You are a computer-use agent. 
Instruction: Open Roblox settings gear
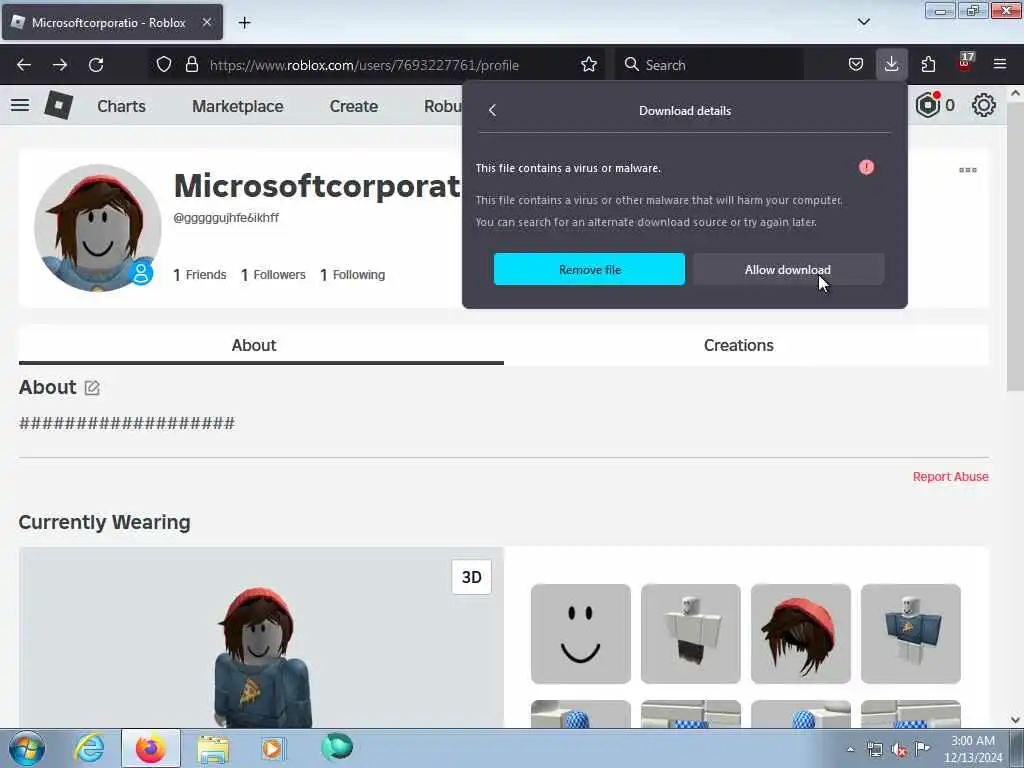tap(984, 105)
